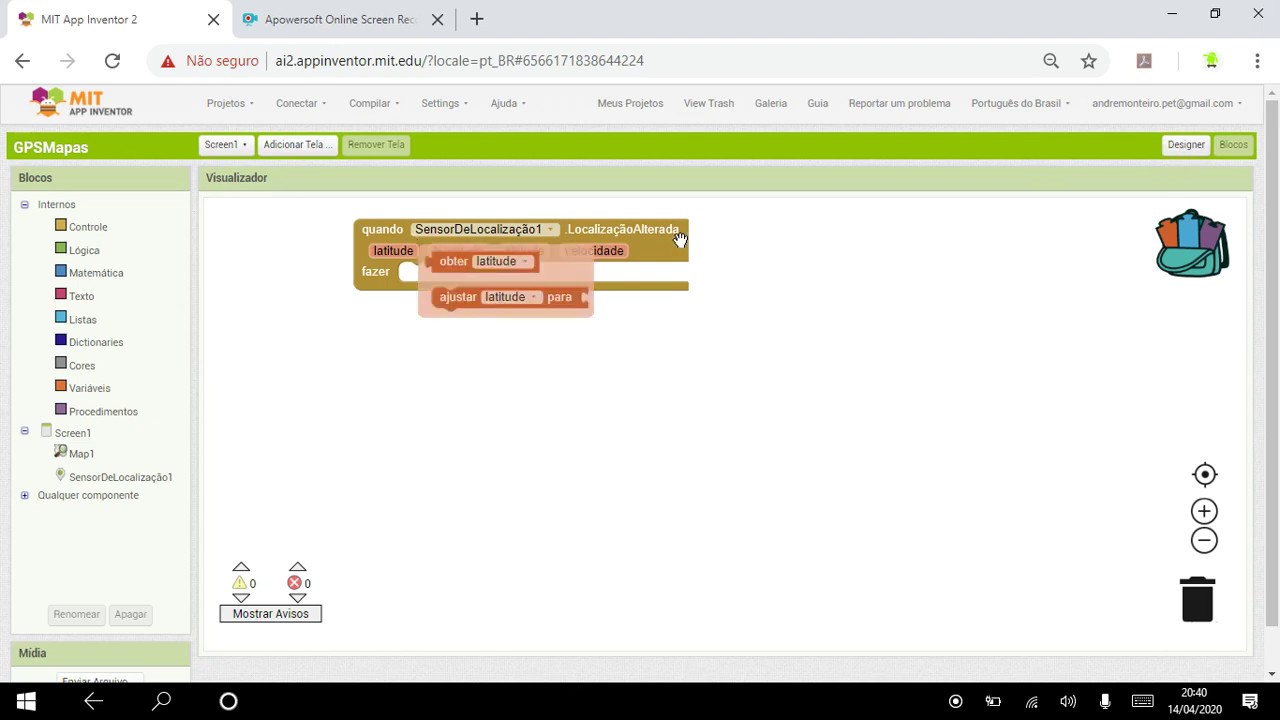1280x720 pixels.
Task: Open View Trash link
Action: (708, 103)
